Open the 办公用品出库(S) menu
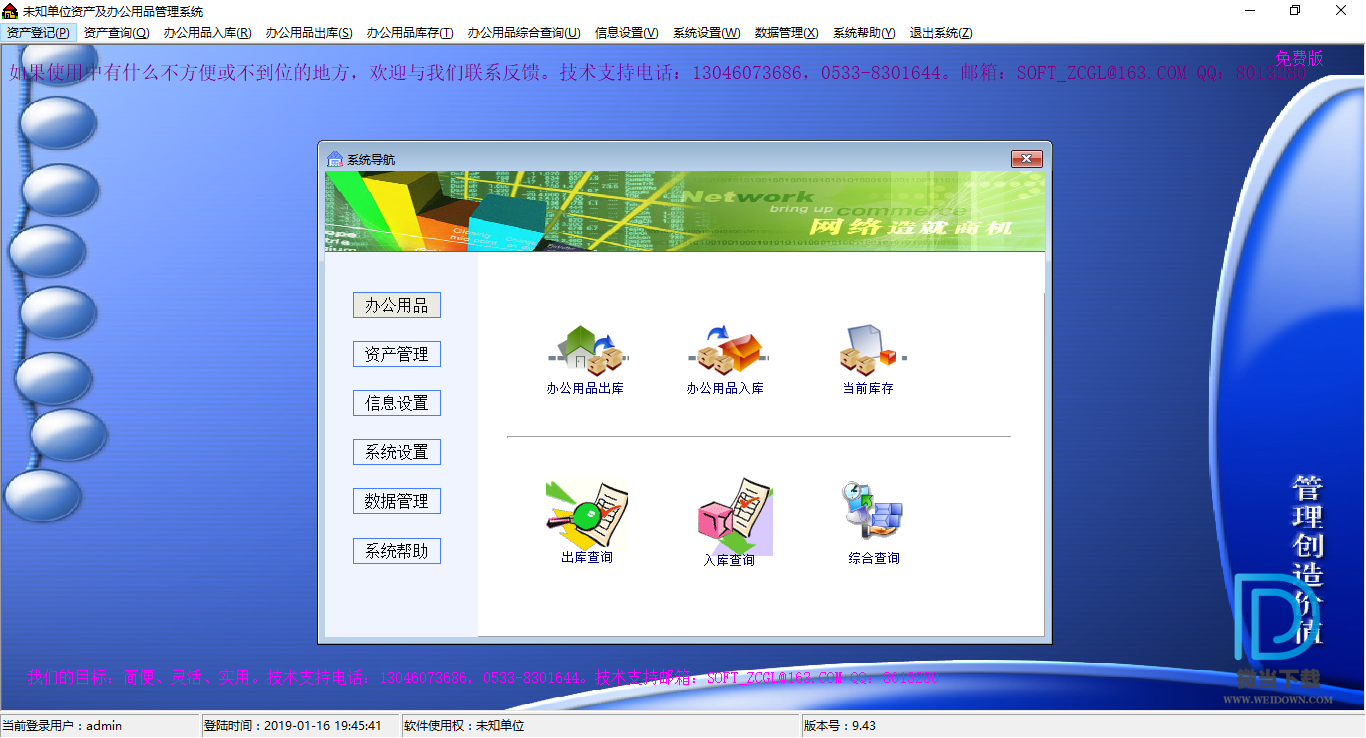 point(309,32)
